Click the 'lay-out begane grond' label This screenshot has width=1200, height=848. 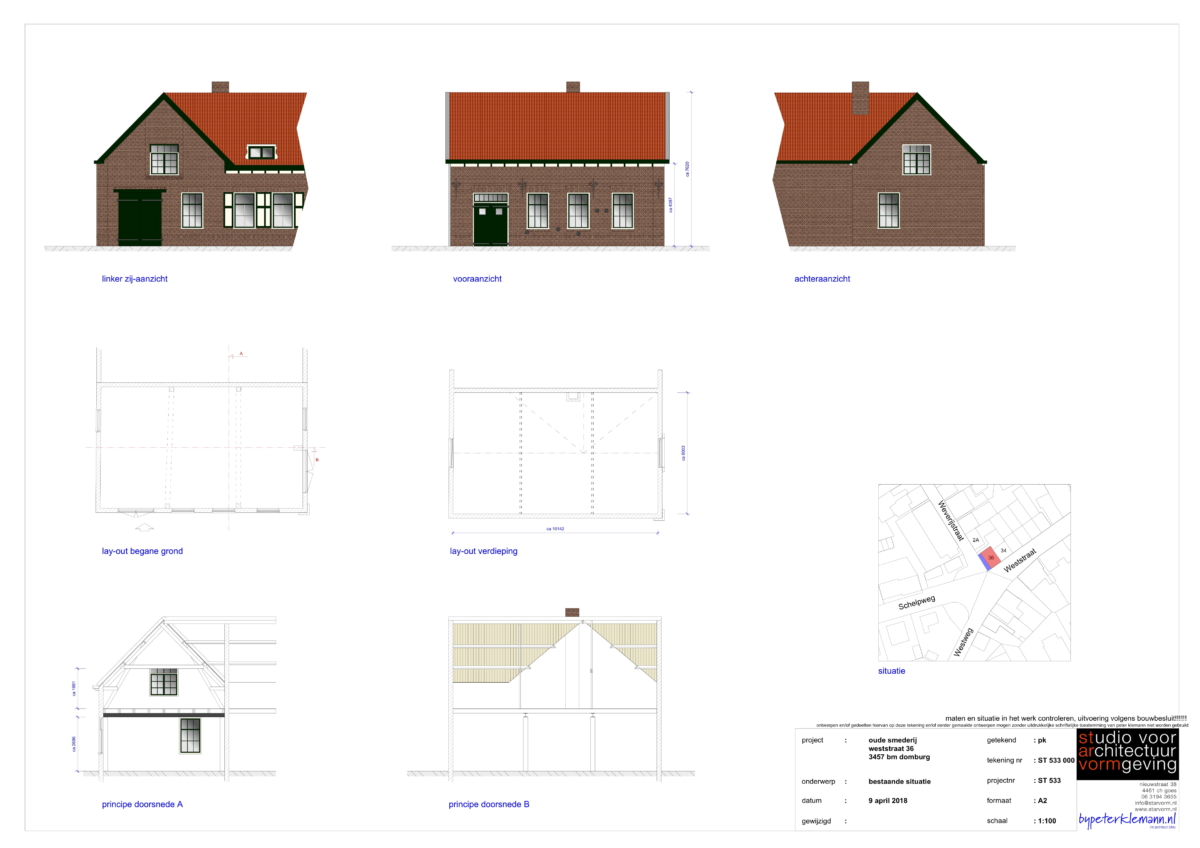pos(142,551)
